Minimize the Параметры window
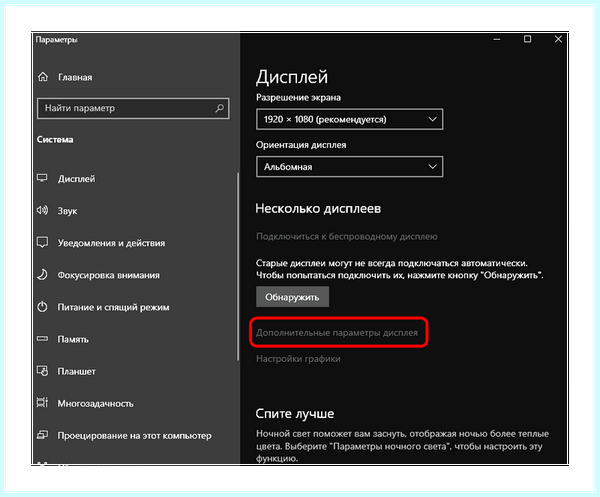This screenshot has width=600, height=497. click(497, 39)
